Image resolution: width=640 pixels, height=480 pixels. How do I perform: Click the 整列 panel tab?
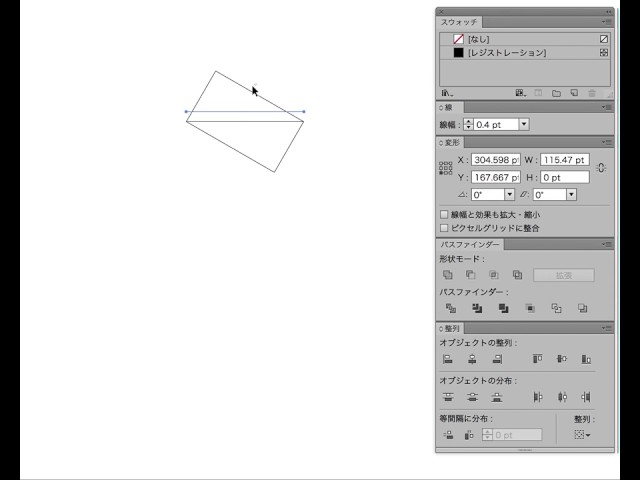pyautogui.click(x=452, y=329)
